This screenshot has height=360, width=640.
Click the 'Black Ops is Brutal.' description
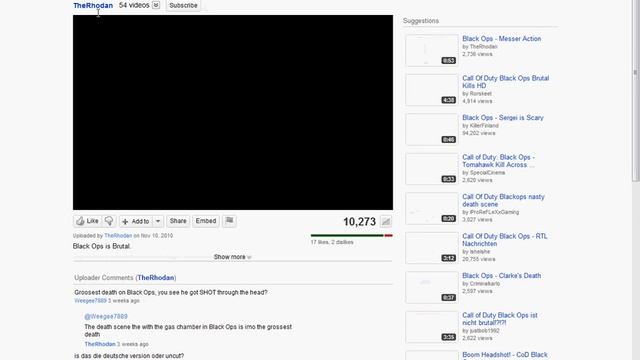click(x=102, y=246)
